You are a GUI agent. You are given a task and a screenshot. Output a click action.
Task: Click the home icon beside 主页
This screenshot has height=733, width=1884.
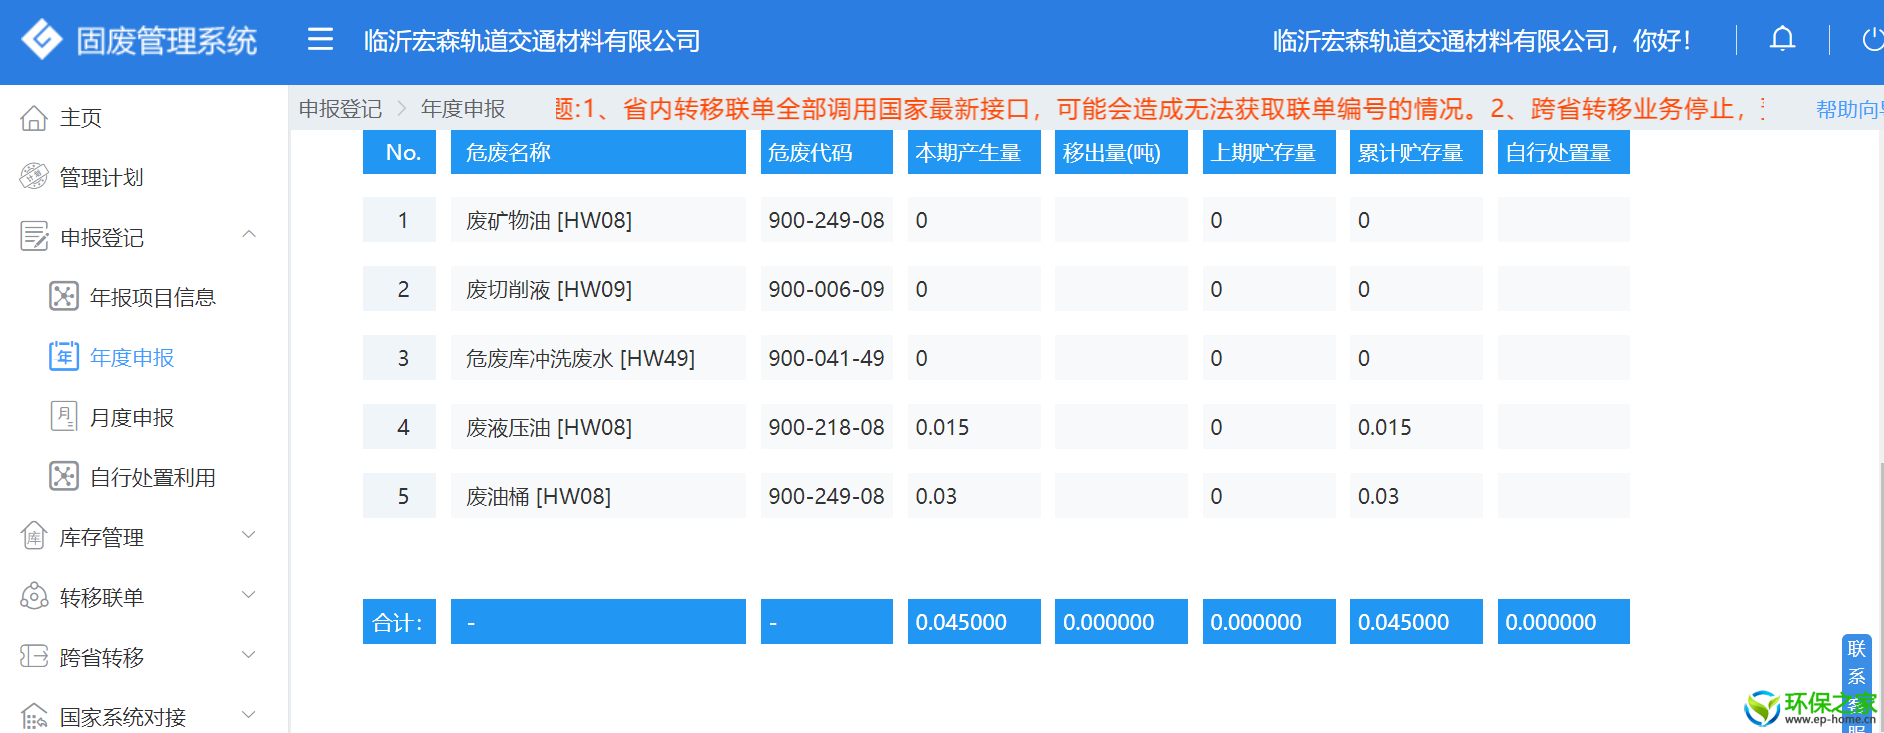point(34,118)
